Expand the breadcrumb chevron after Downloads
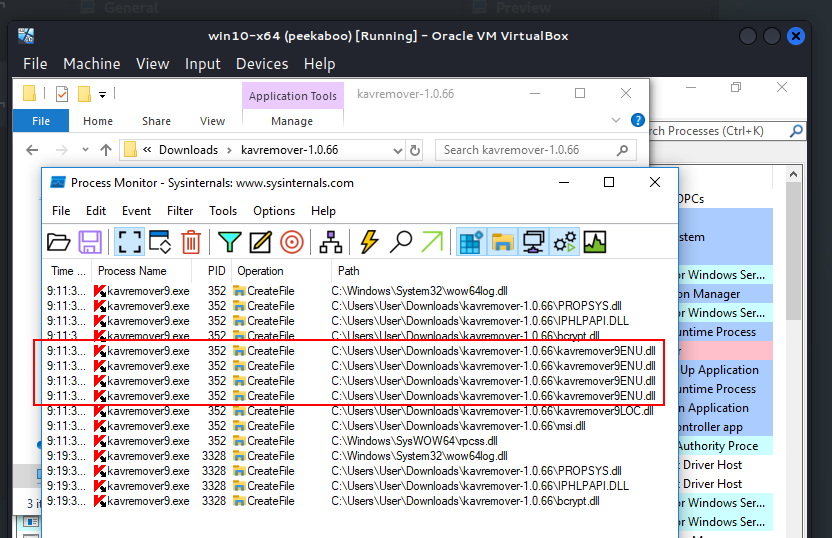The width and height of the screenshot is (832, 538). 229,150
